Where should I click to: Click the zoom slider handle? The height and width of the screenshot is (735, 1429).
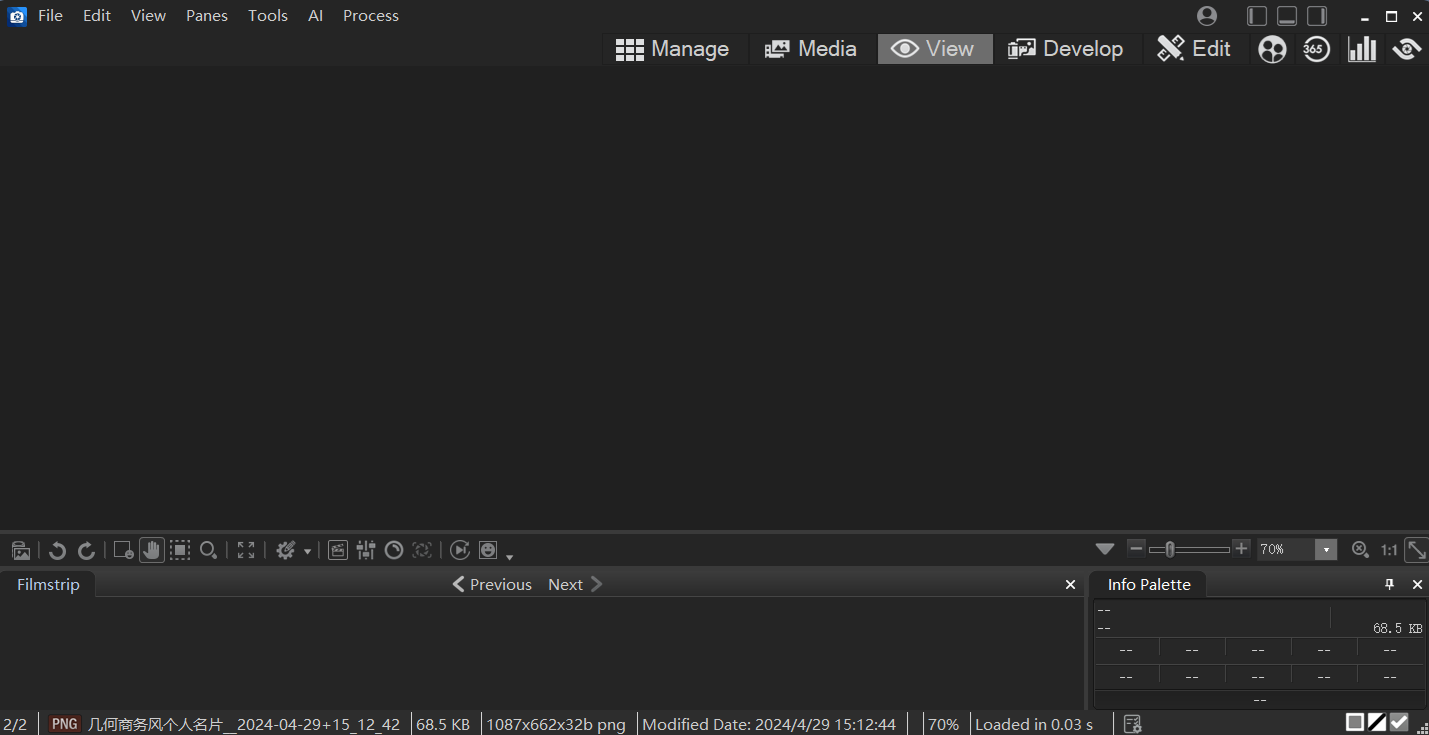(x=1169, y=549)
